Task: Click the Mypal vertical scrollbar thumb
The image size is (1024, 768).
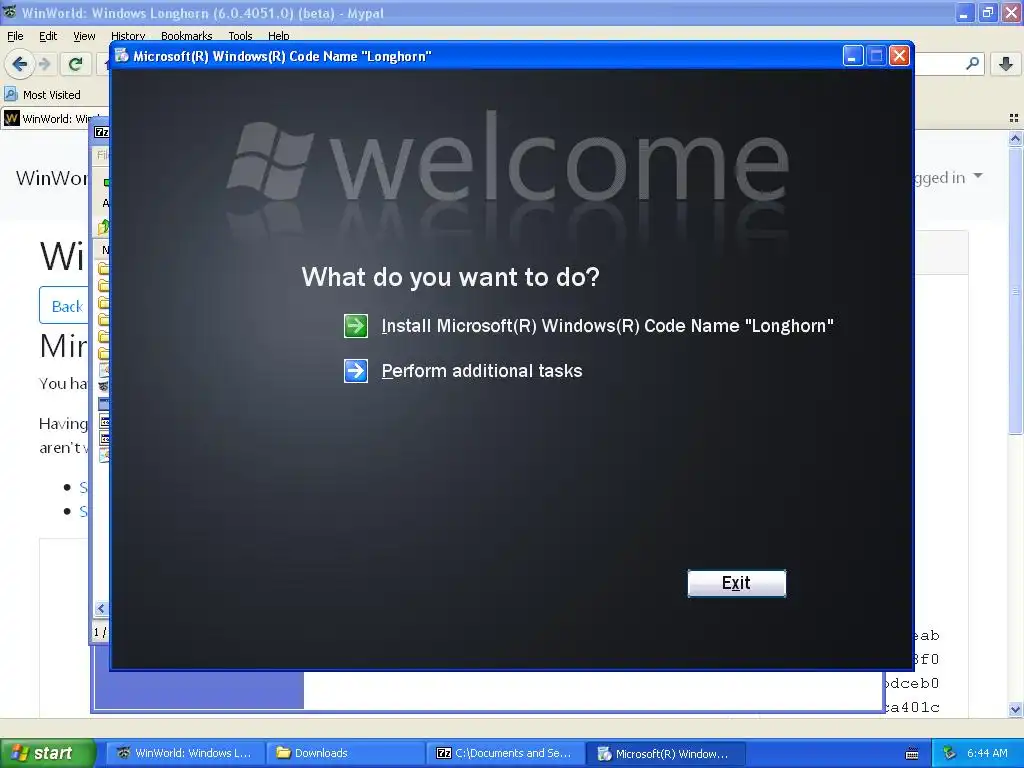Action: coord(1015,290)
